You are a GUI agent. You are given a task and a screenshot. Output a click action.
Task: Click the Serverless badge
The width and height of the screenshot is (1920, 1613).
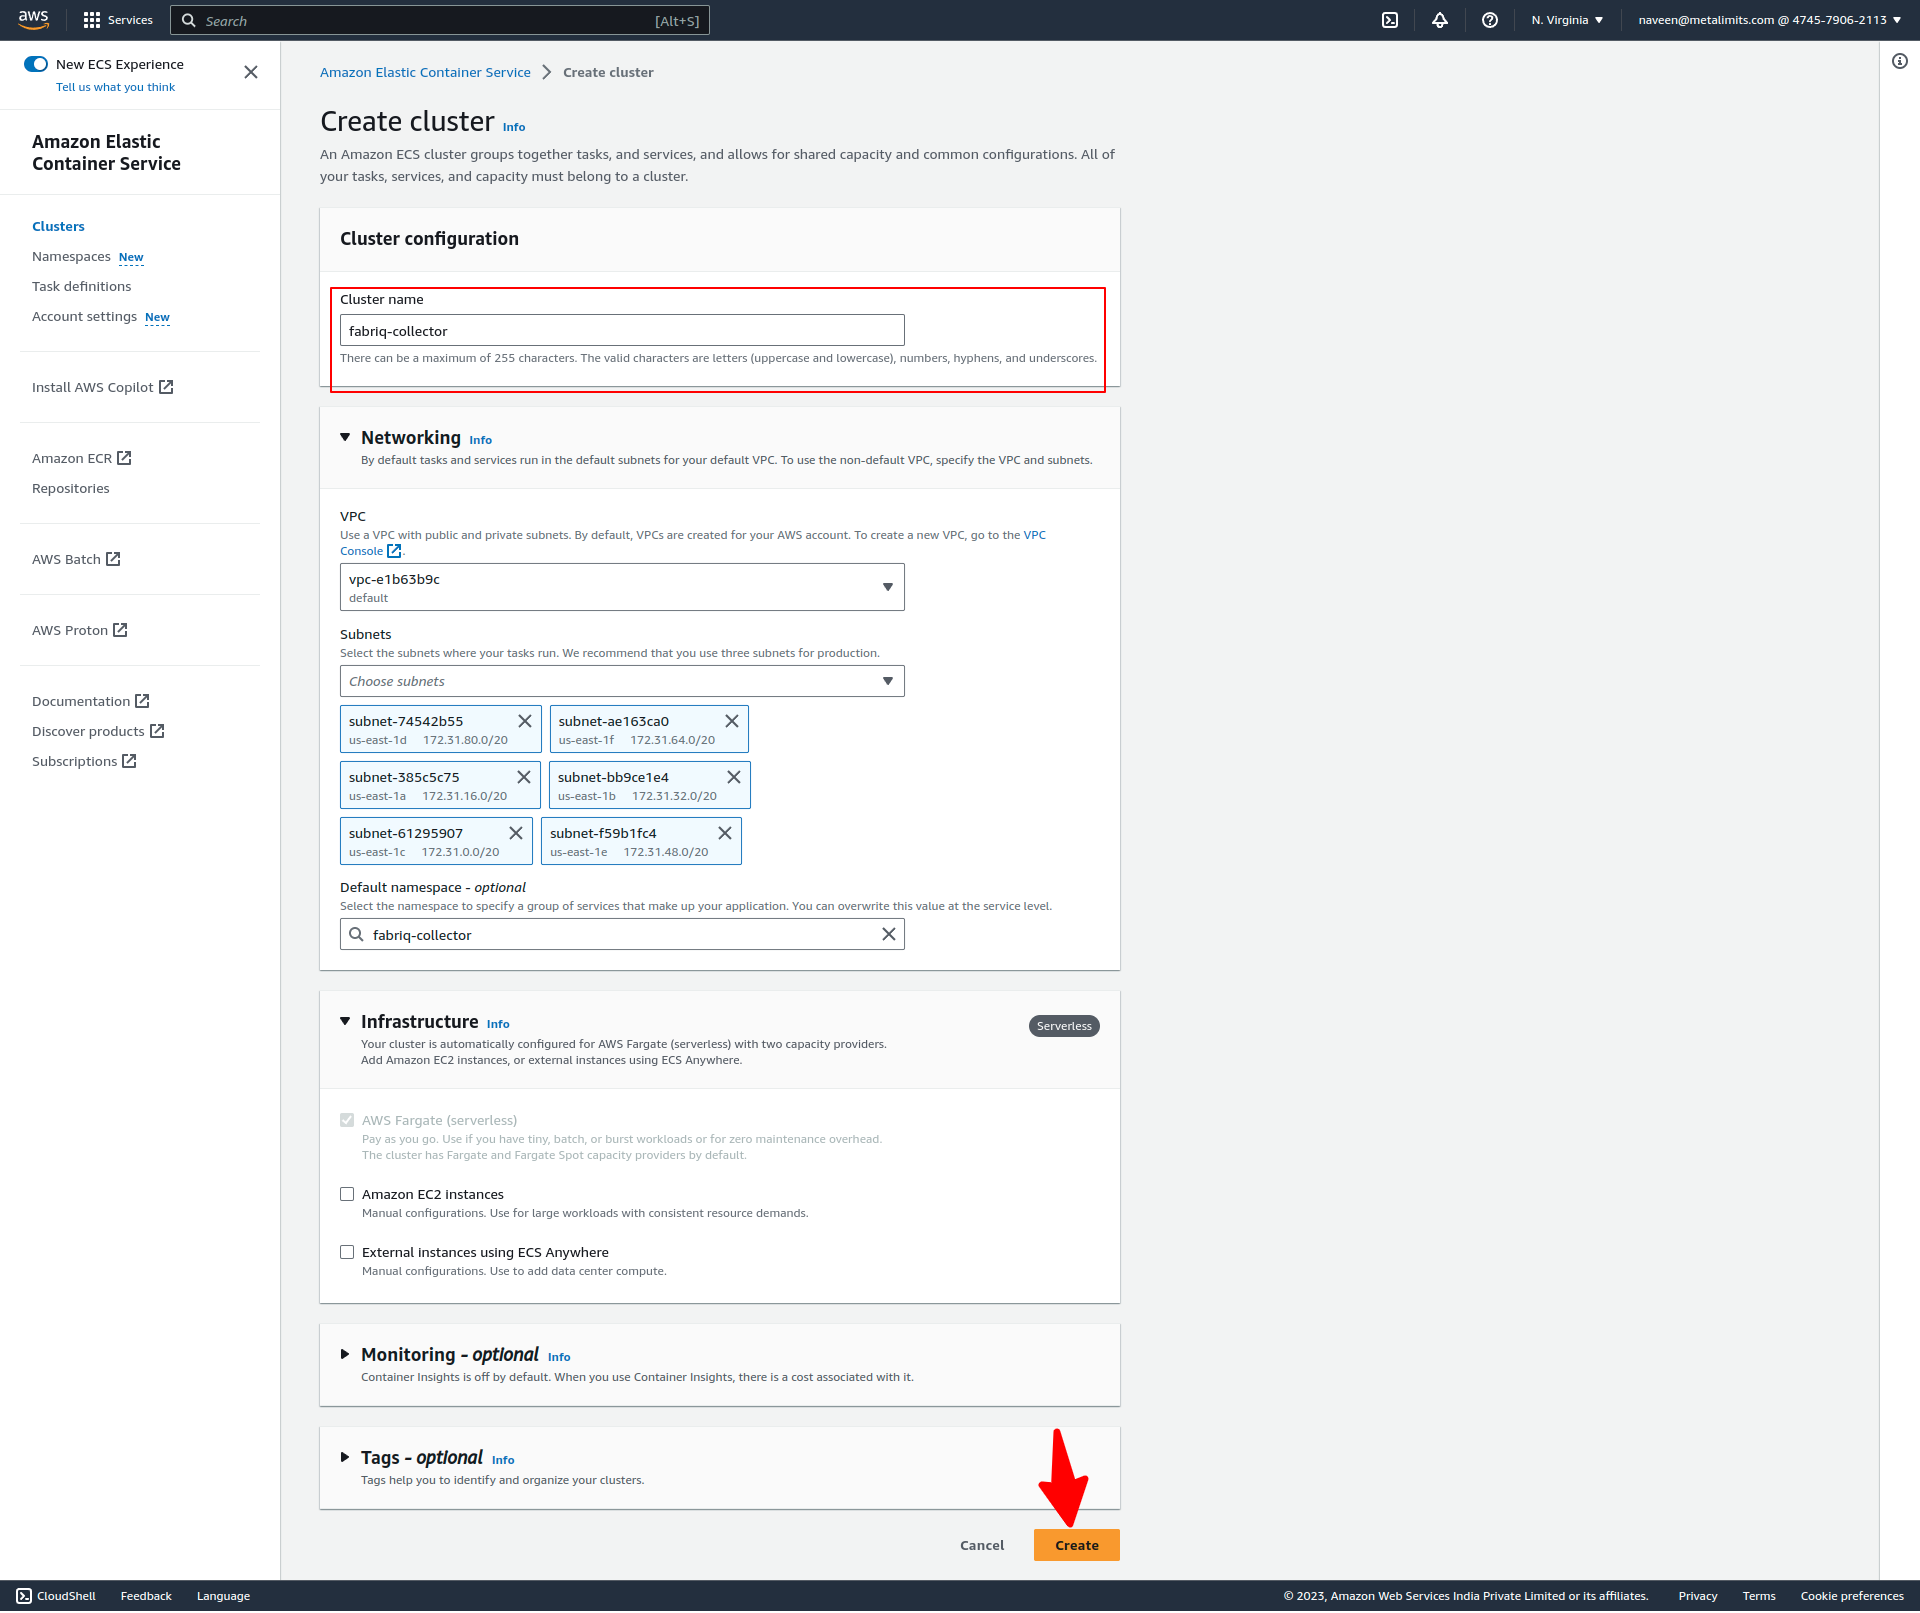pyautogui.click(x=1064, y=1026)
